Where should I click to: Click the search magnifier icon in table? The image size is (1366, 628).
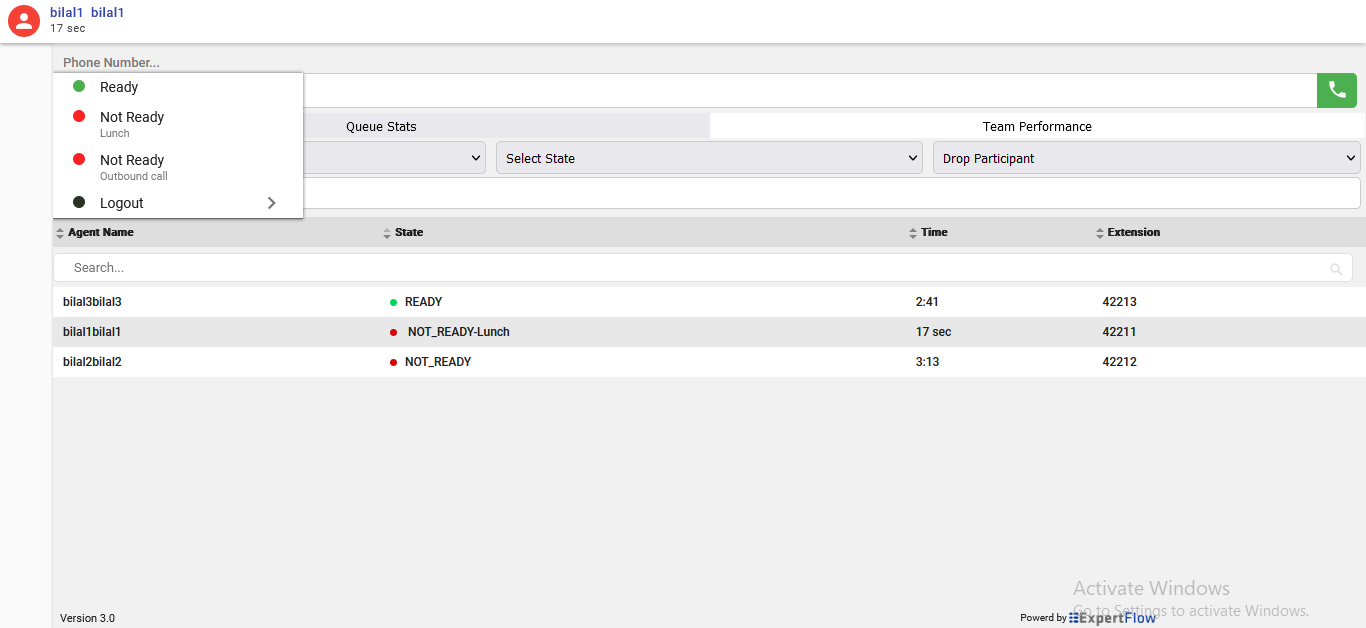tap(1336, 269)
